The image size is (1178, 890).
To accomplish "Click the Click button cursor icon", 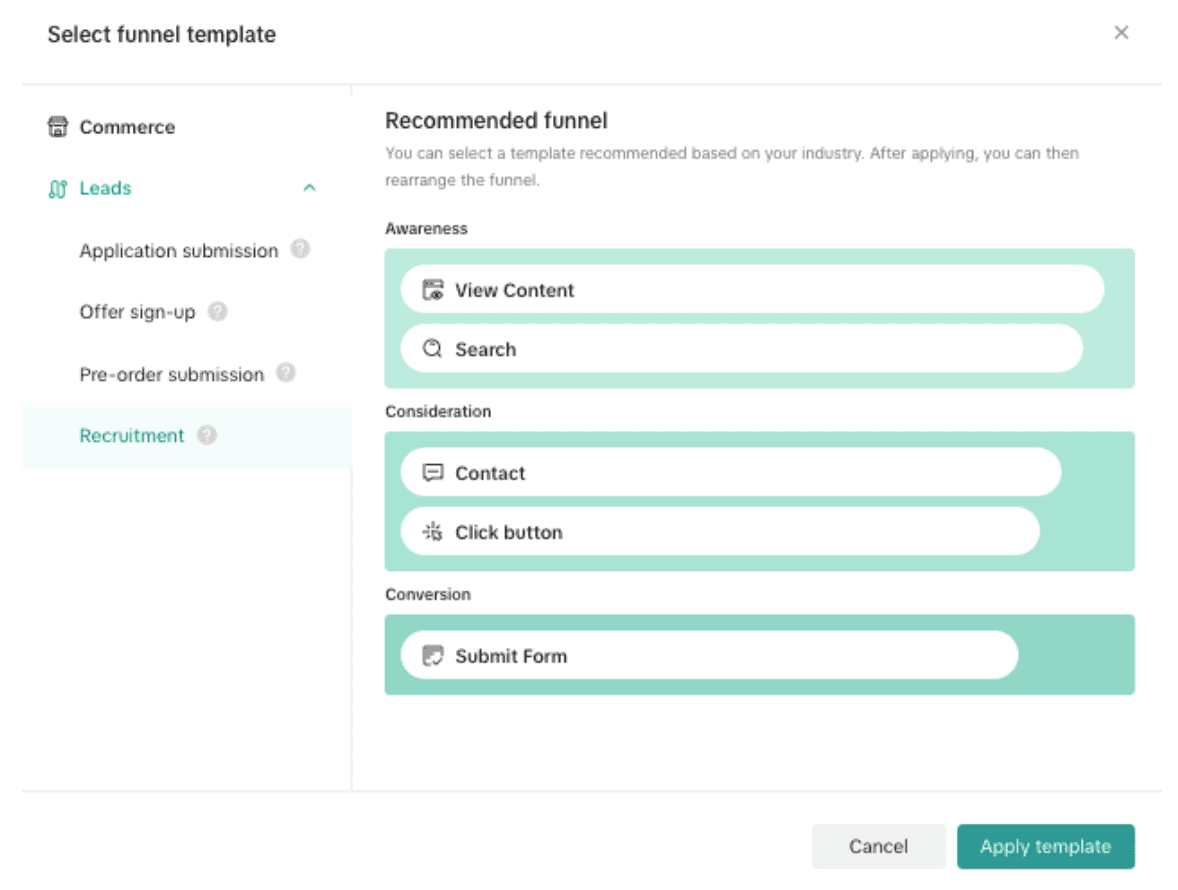I will 433,532.
